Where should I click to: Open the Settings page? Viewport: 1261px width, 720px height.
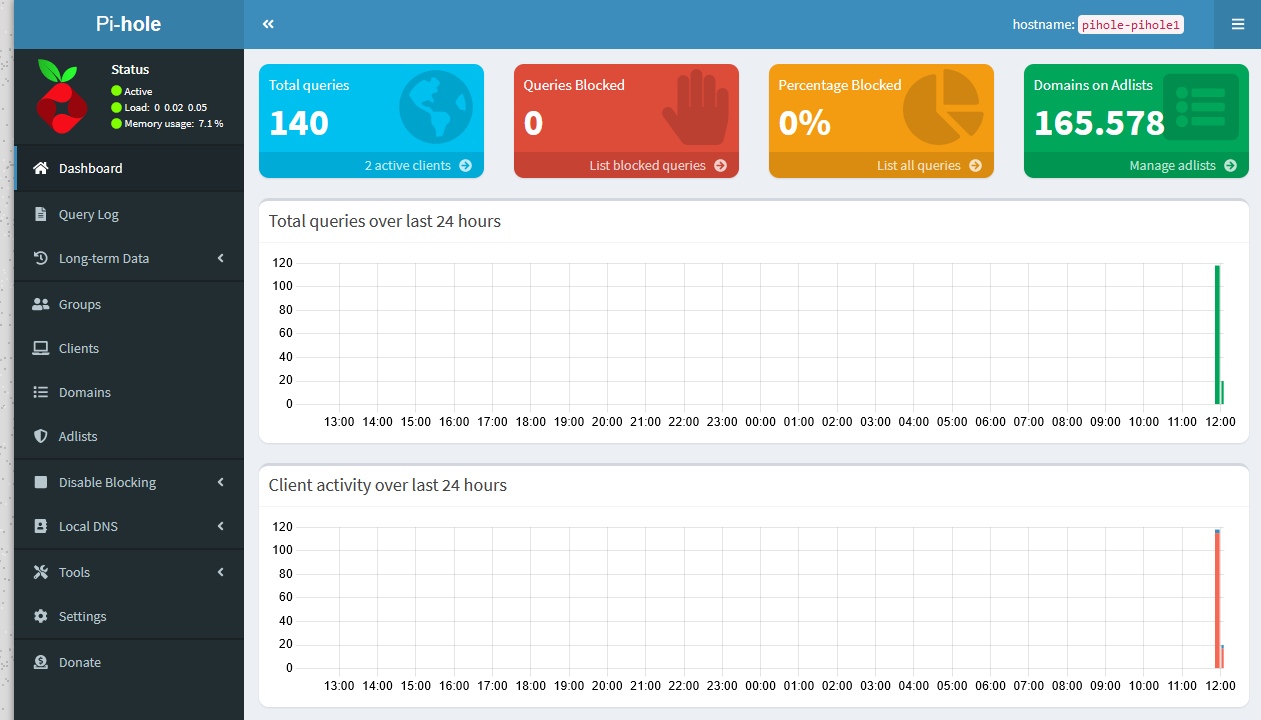[x=129, y=616]
